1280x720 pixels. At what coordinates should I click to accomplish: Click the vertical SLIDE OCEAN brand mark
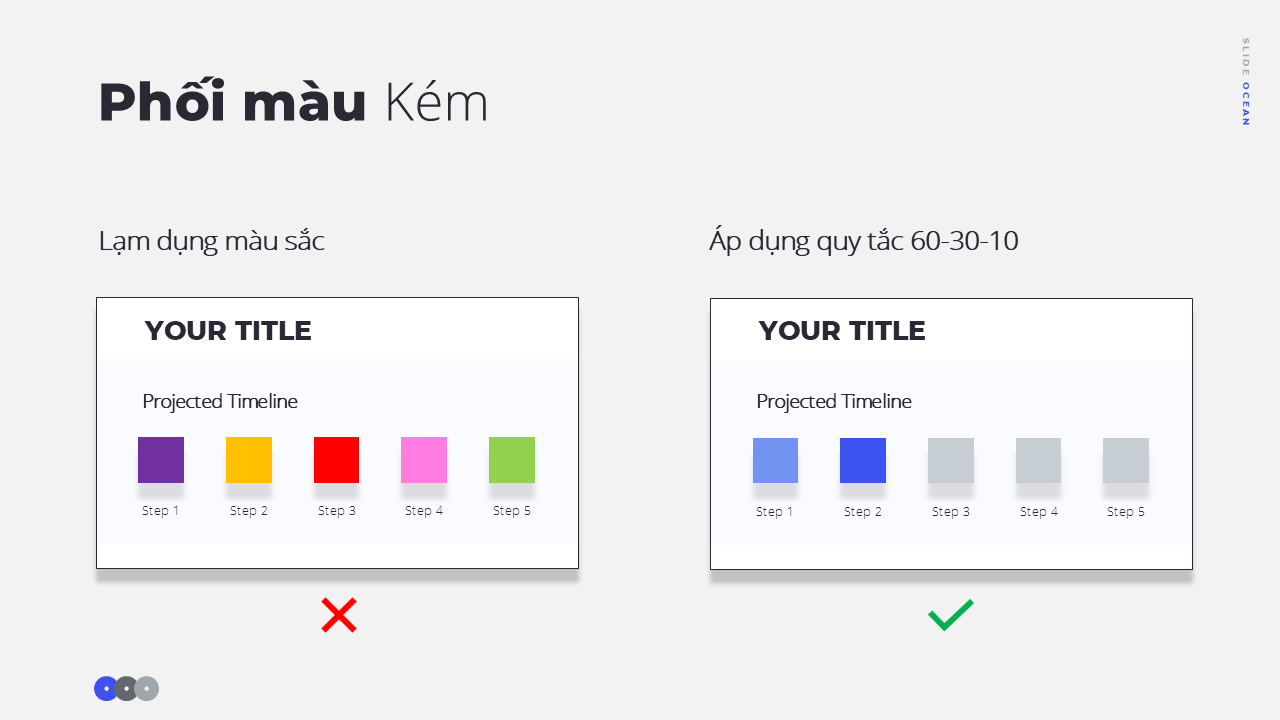(x=1245, y=82)
